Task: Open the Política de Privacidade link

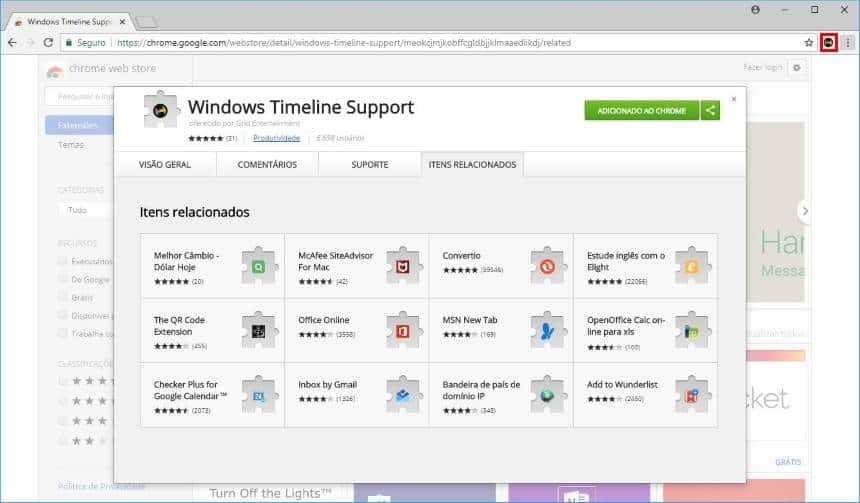Action: (101, 486)
